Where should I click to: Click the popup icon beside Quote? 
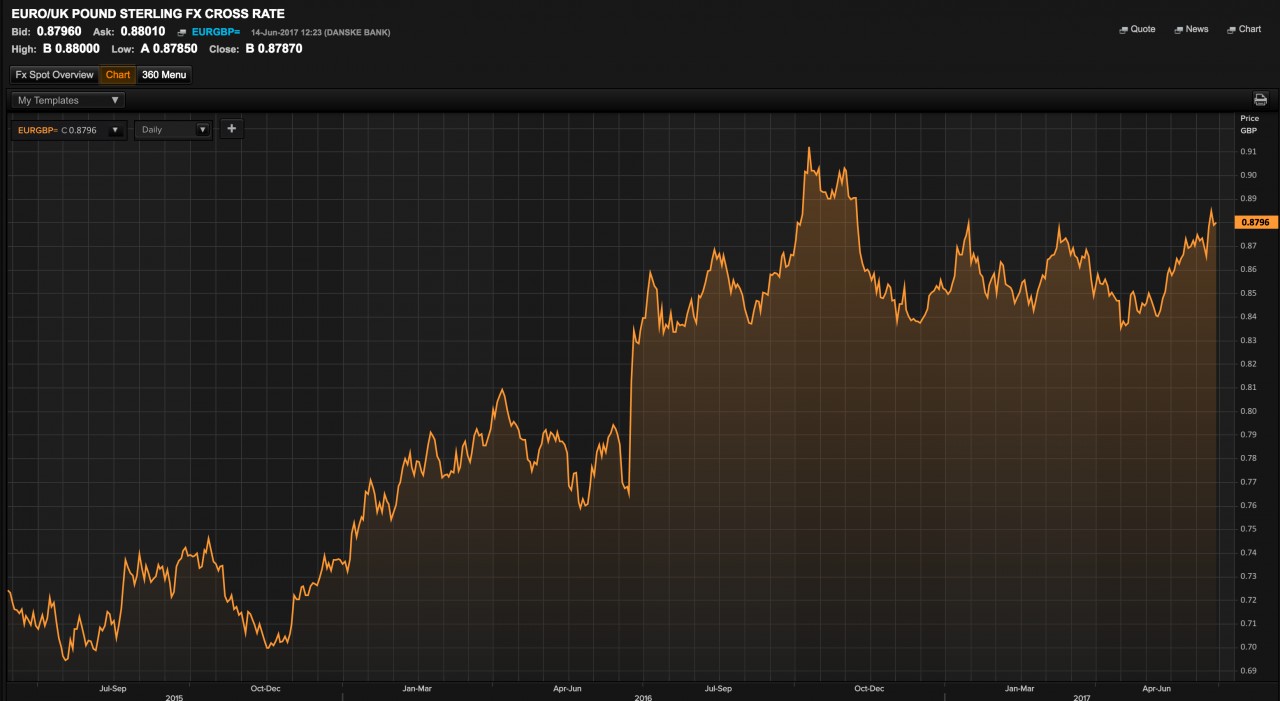point(1123,30)
